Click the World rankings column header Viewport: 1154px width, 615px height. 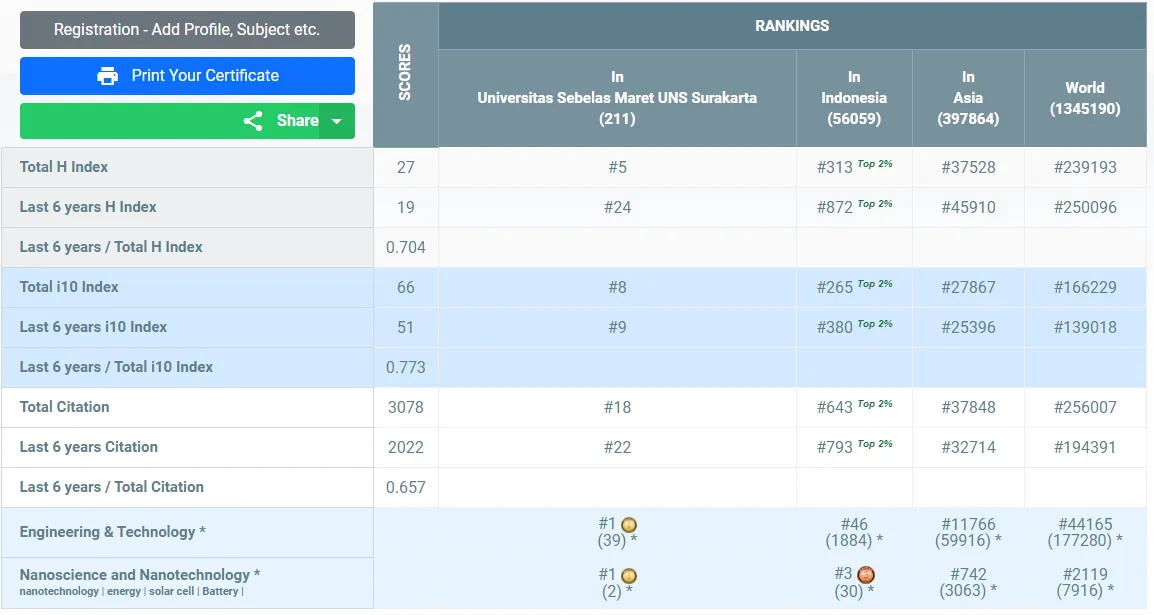coord(1085,98)
